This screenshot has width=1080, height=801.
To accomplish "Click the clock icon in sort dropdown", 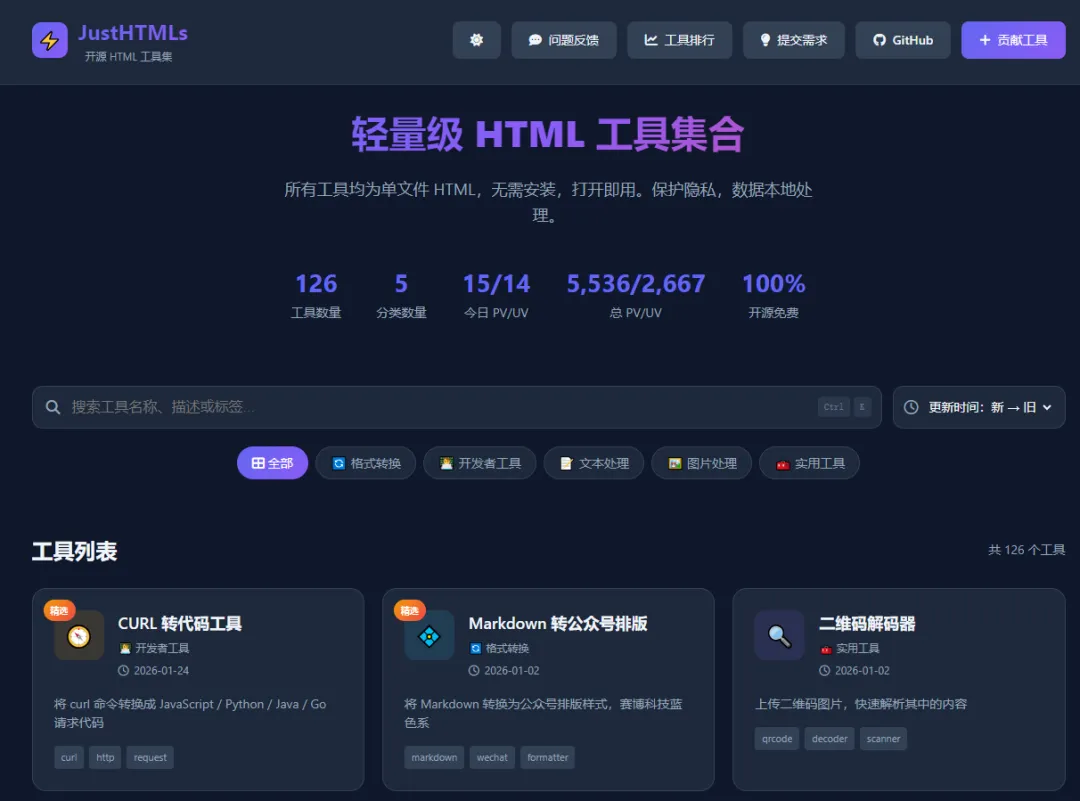I will [x=911, y=407].
